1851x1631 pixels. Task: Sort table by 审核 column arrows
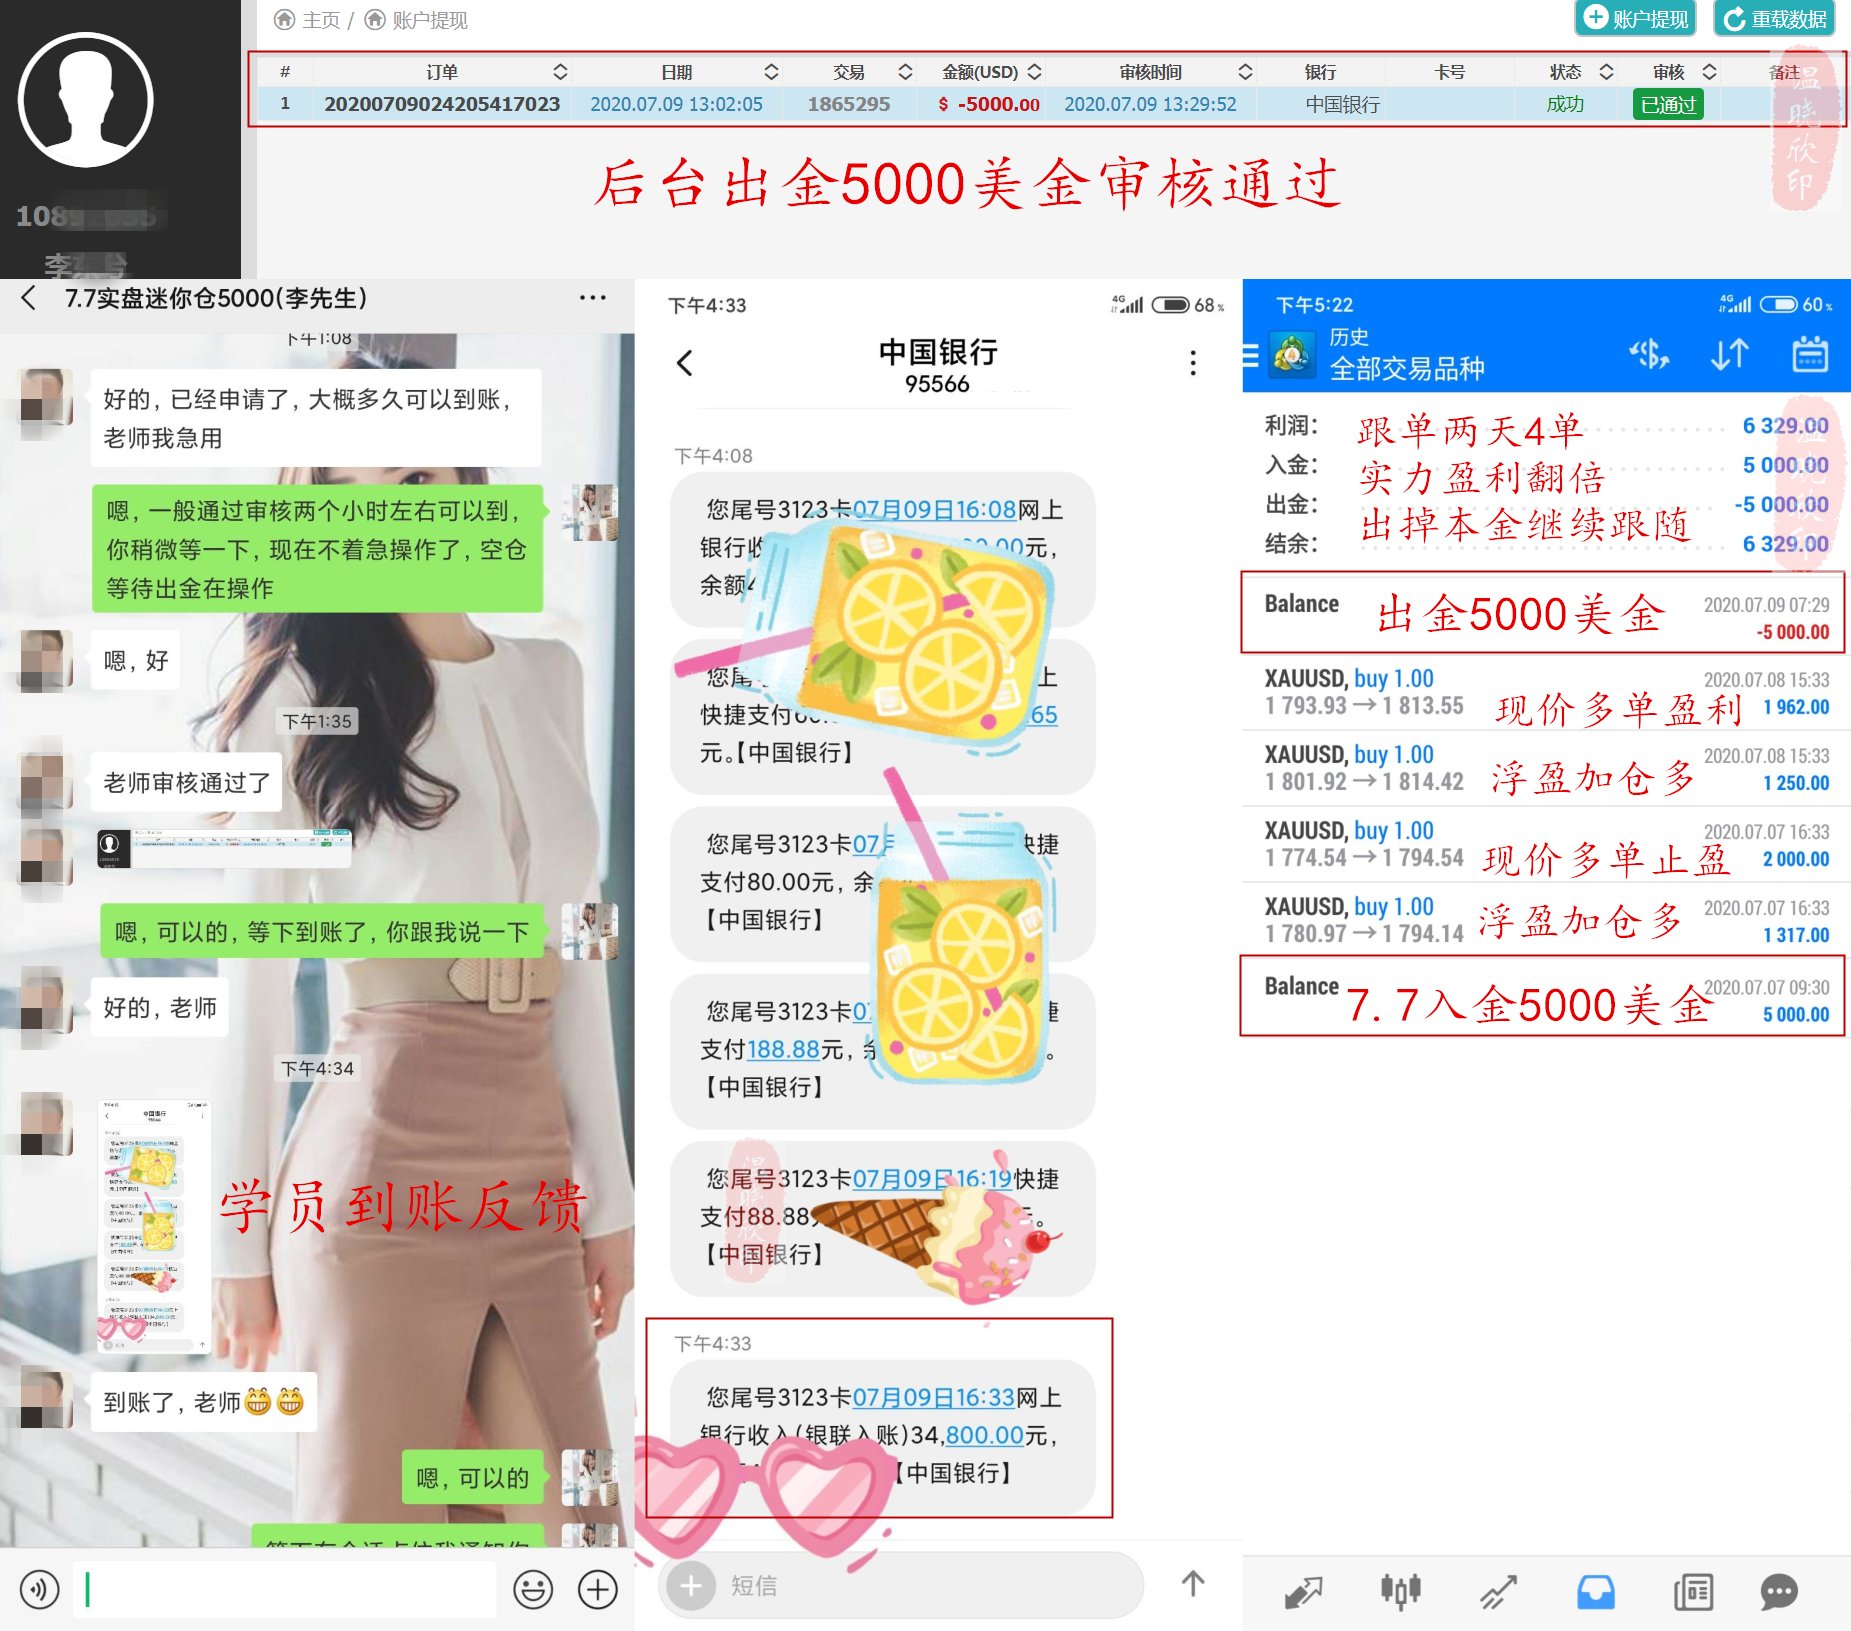(x=1709, y=72)
